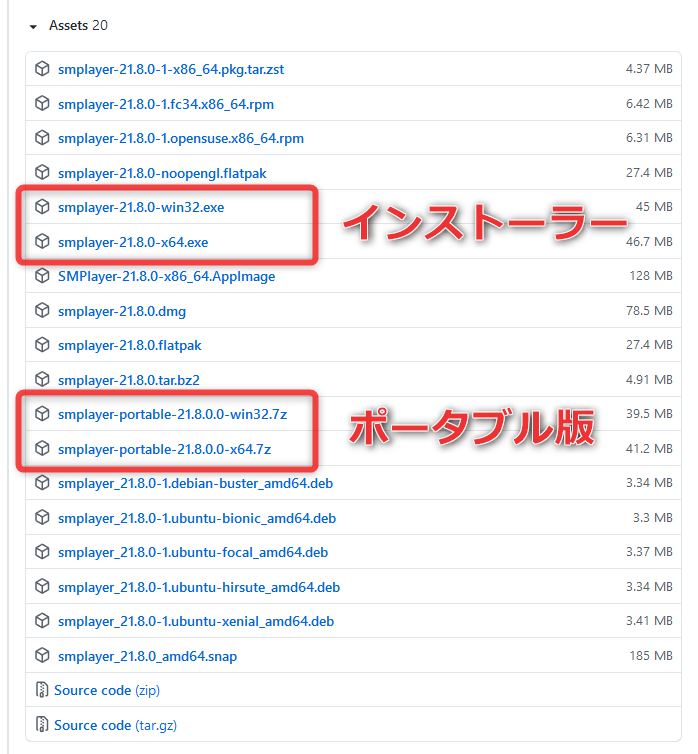
Task: Click the 6.42 MB size of fc34 rpm
Action: tap(649, 104)
